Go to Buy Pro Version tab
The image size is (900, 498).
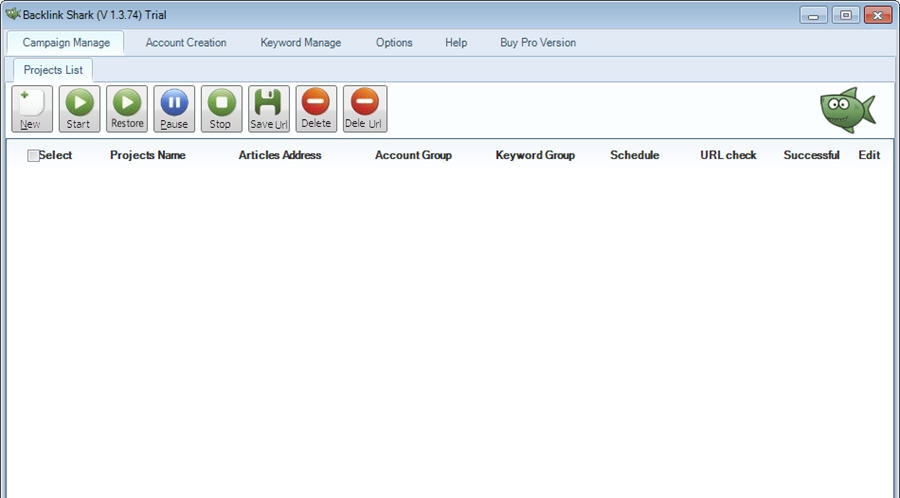(538, 42)
